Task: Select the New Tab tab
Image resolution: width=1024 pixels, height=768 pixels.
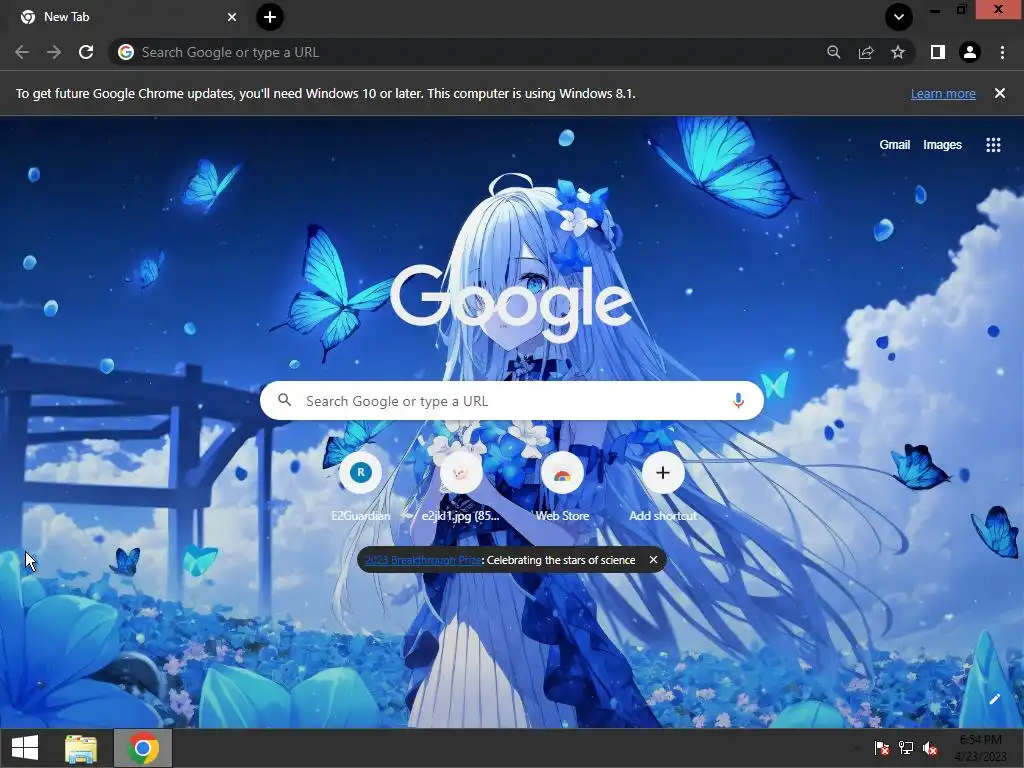Action: click(x=128, y=17)
